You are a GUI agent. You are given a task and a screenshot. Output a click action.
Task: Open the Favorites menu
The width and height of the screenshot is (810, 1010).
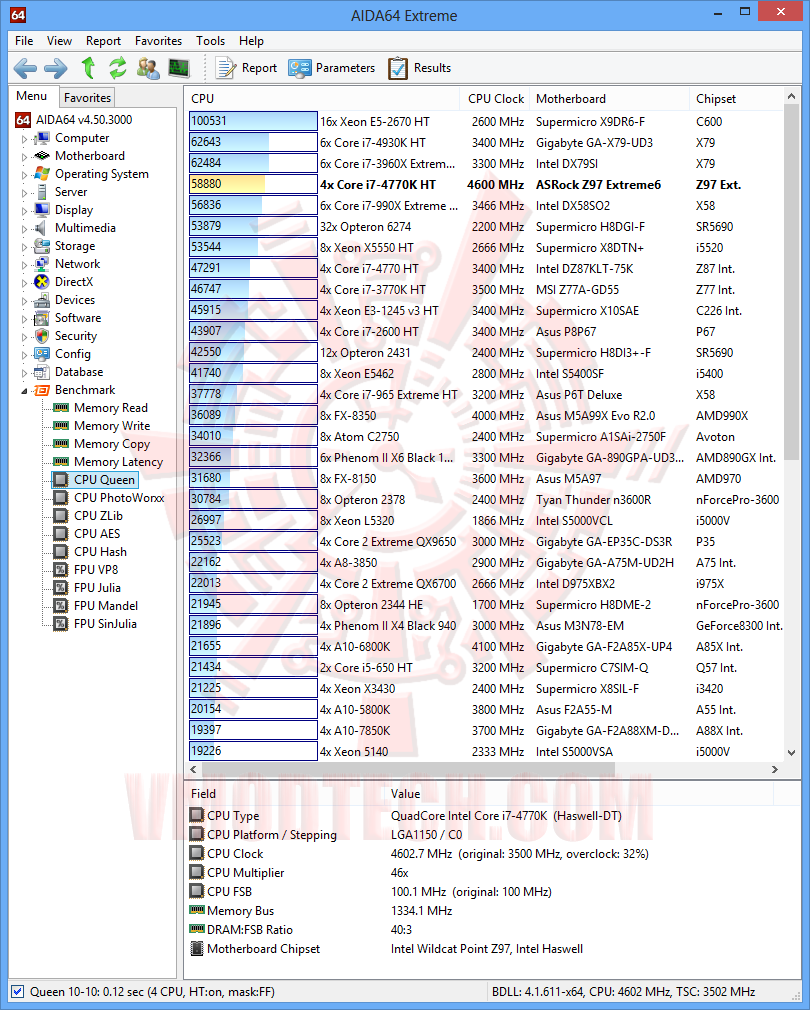pyautogui.click(x=158, y=41)
